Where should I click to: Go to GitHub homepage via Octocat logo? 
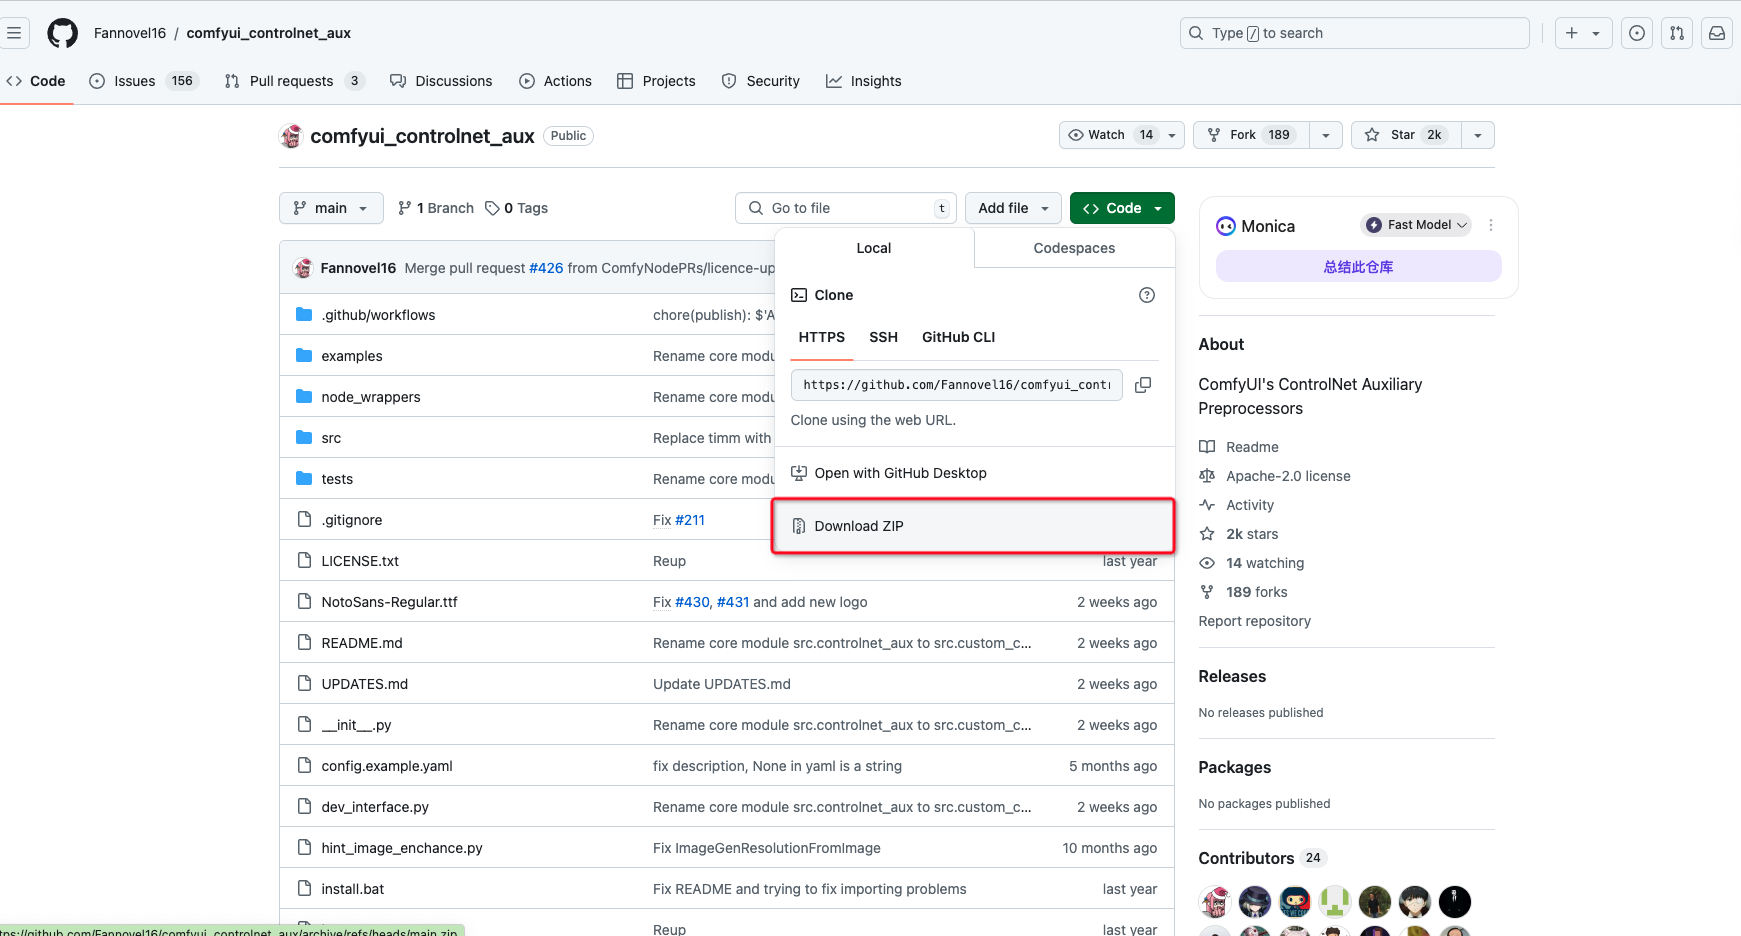62,33
